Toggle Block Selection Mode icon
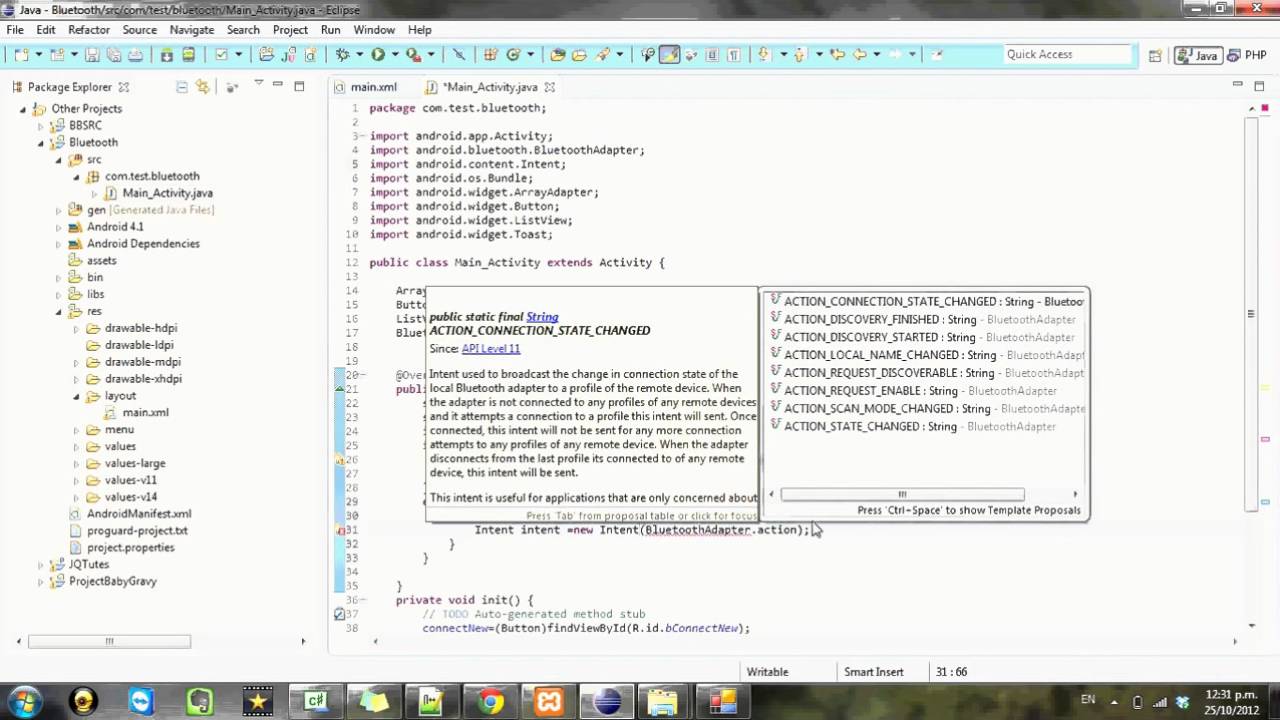Image resolution: width=1280 pixels, height=720 pixels. pyautogui.click(x=712, y=55)
